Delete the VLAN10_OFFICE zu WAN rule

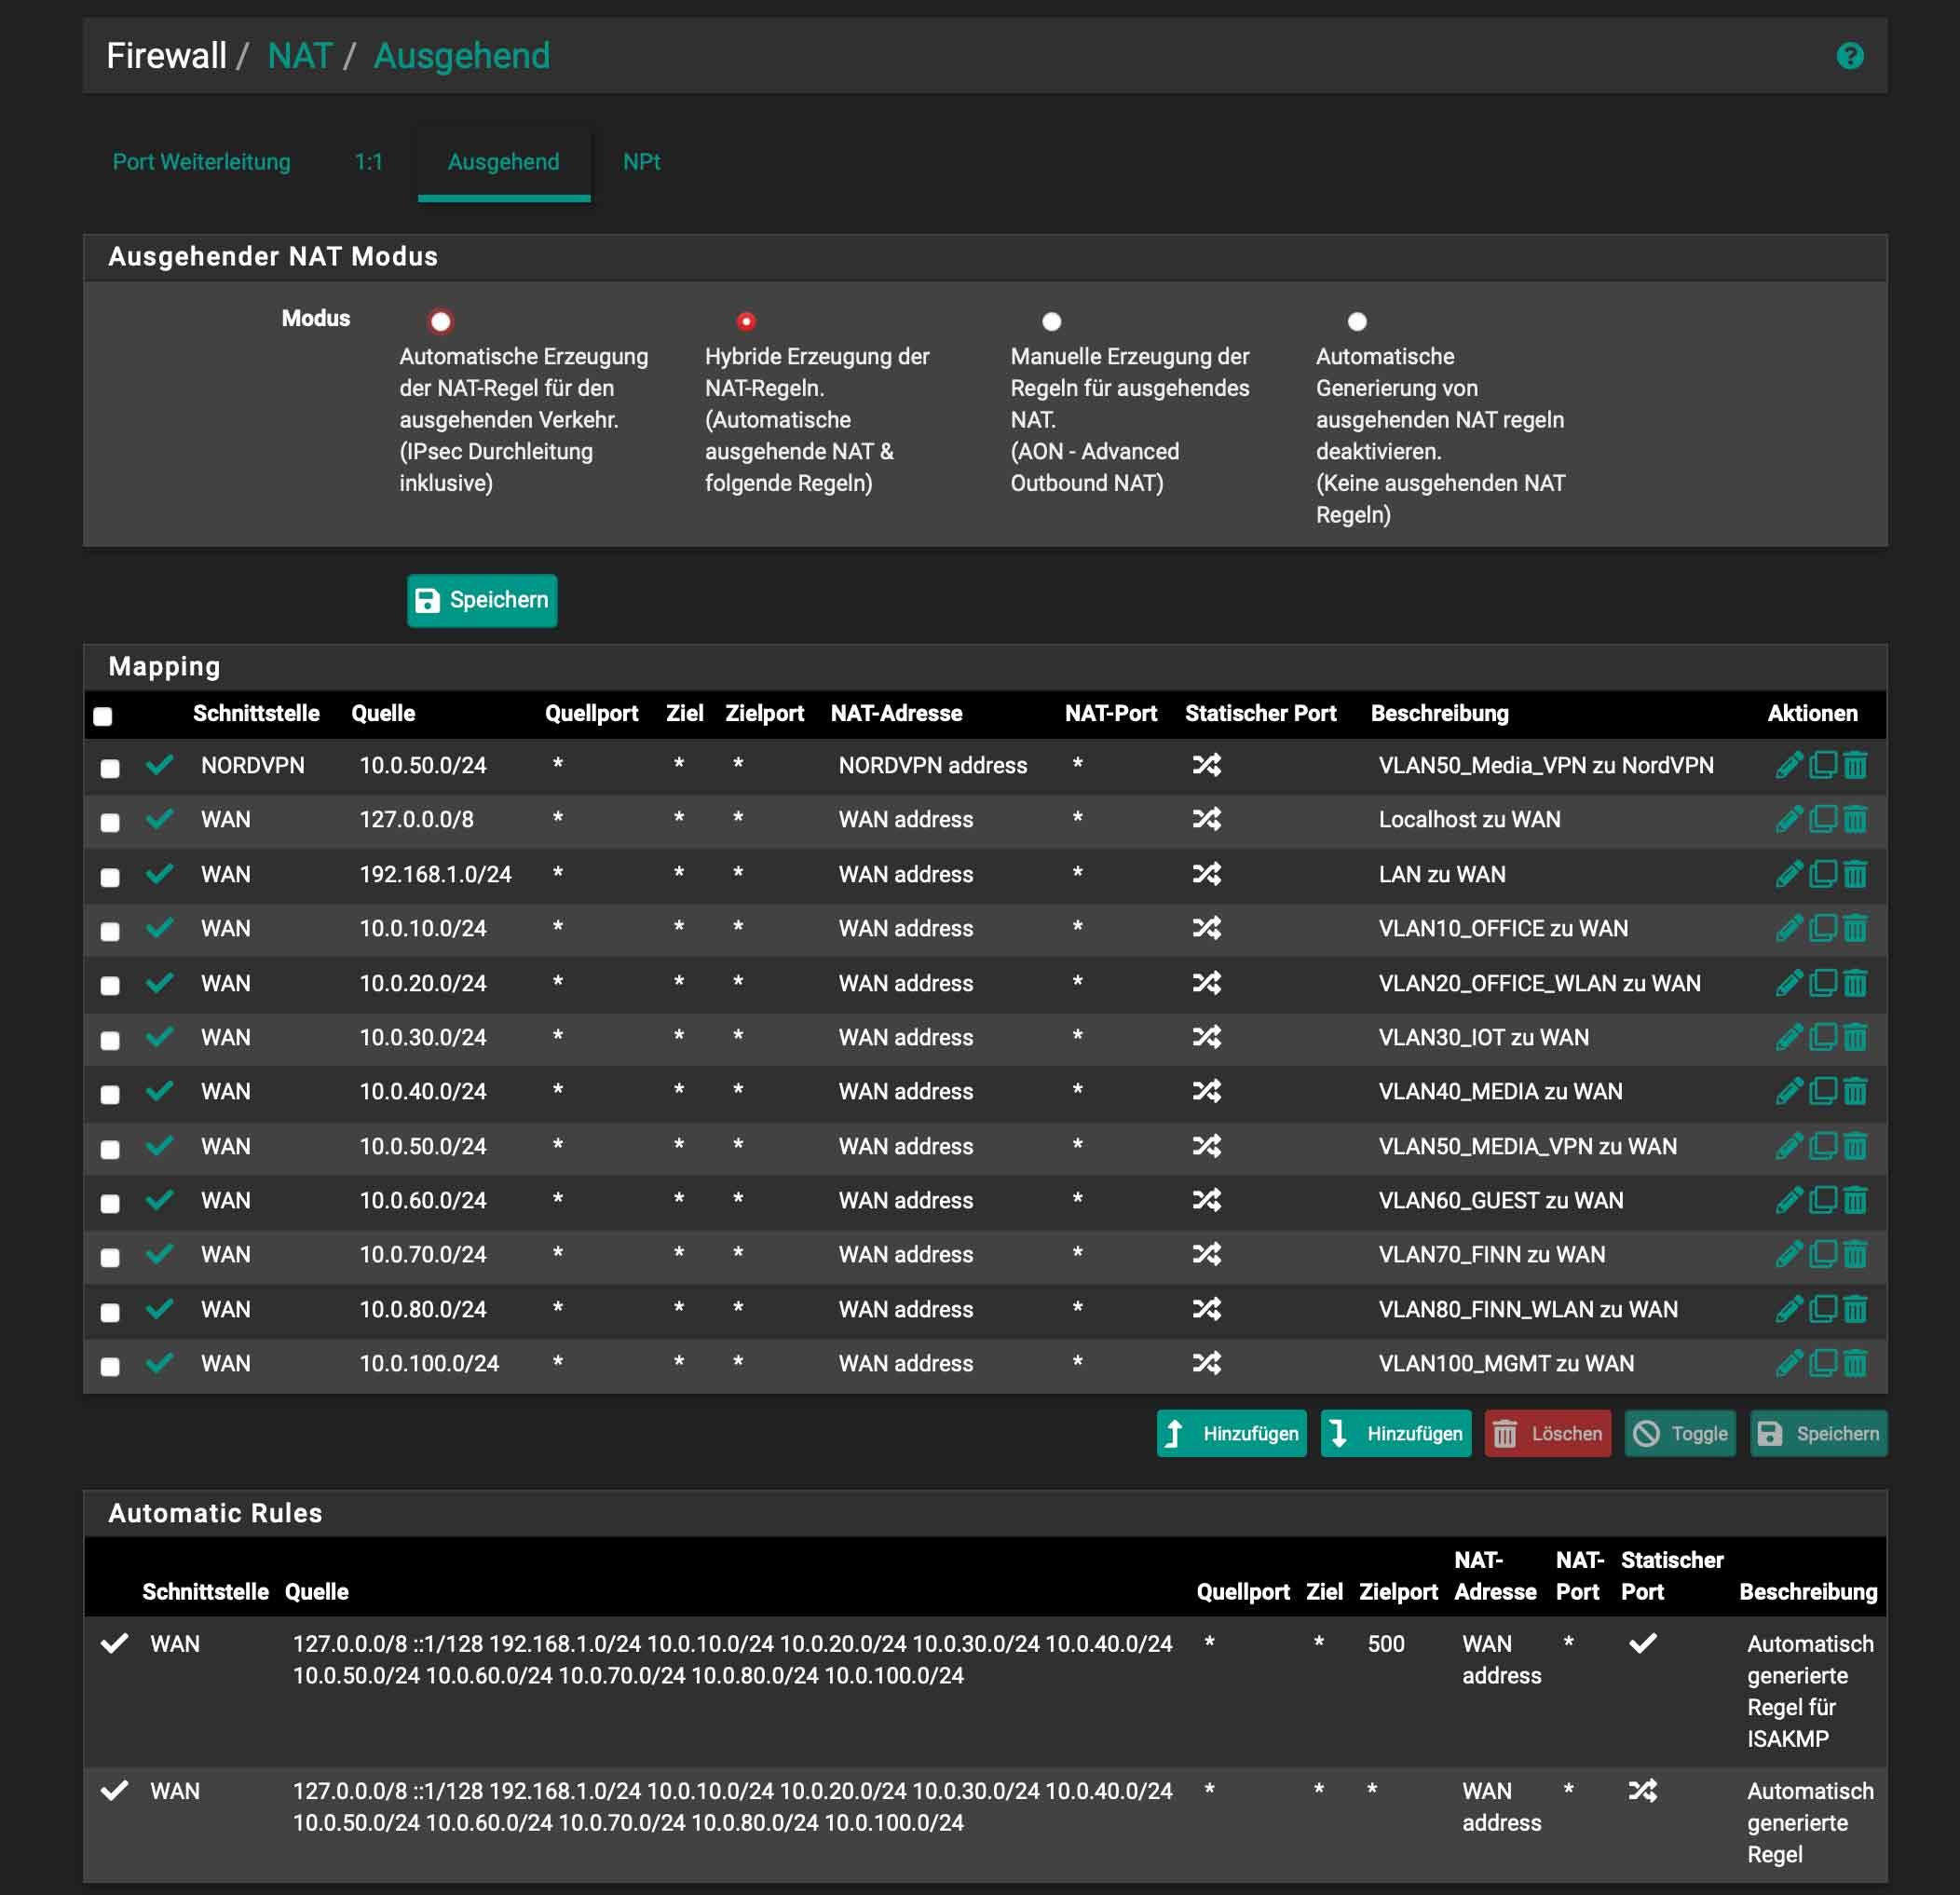pos(1855,928)
